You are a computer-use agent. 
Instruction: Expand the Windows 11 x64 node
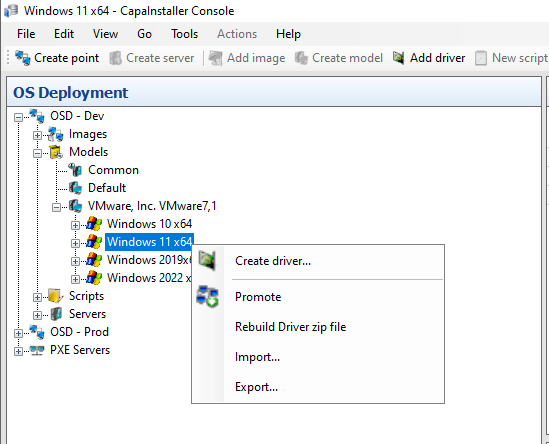(75, 243)
